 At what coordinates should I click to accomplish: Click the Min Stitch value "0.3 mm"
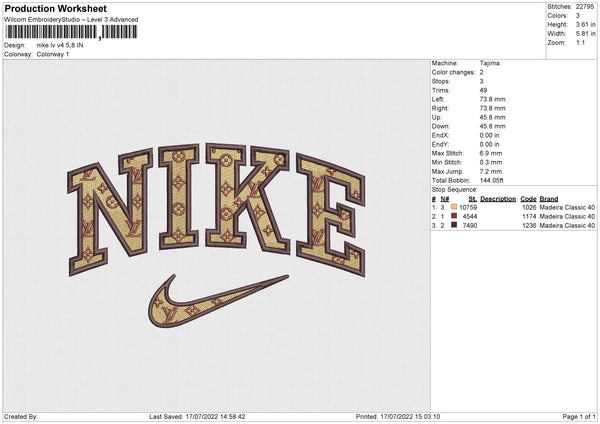[491, 162]
